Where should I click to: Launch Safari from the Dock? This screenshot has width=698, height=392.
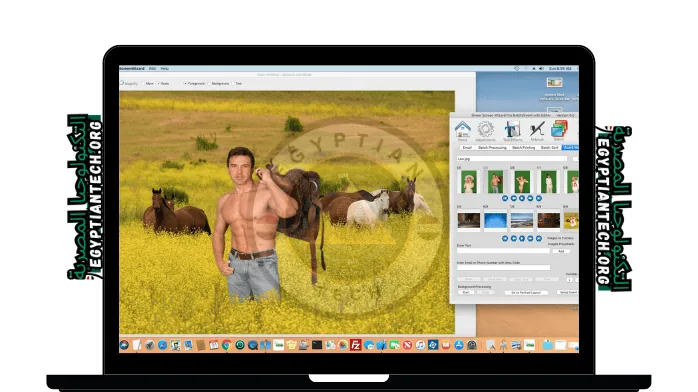click(162, 345)
